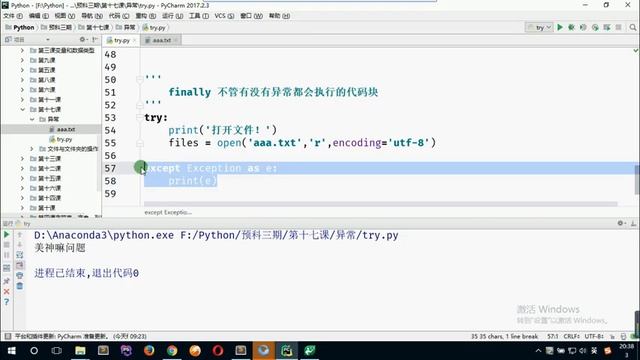Pause output in Run panel
The image size is (640, 360).
pyautogui.click(x=7, y=255)
